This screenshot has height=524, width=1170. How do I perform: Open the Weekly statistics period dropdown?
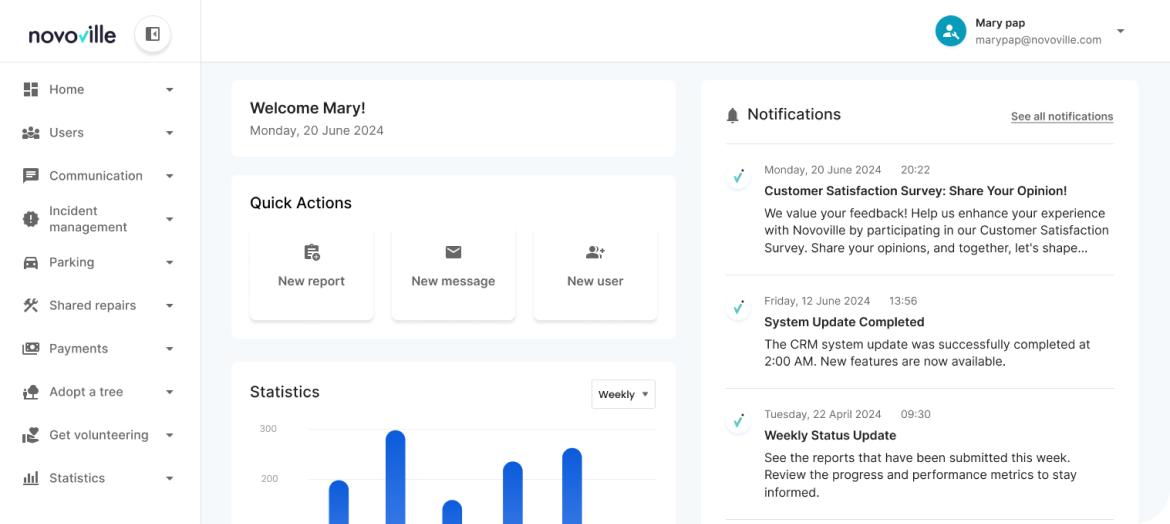pos(623,394)
